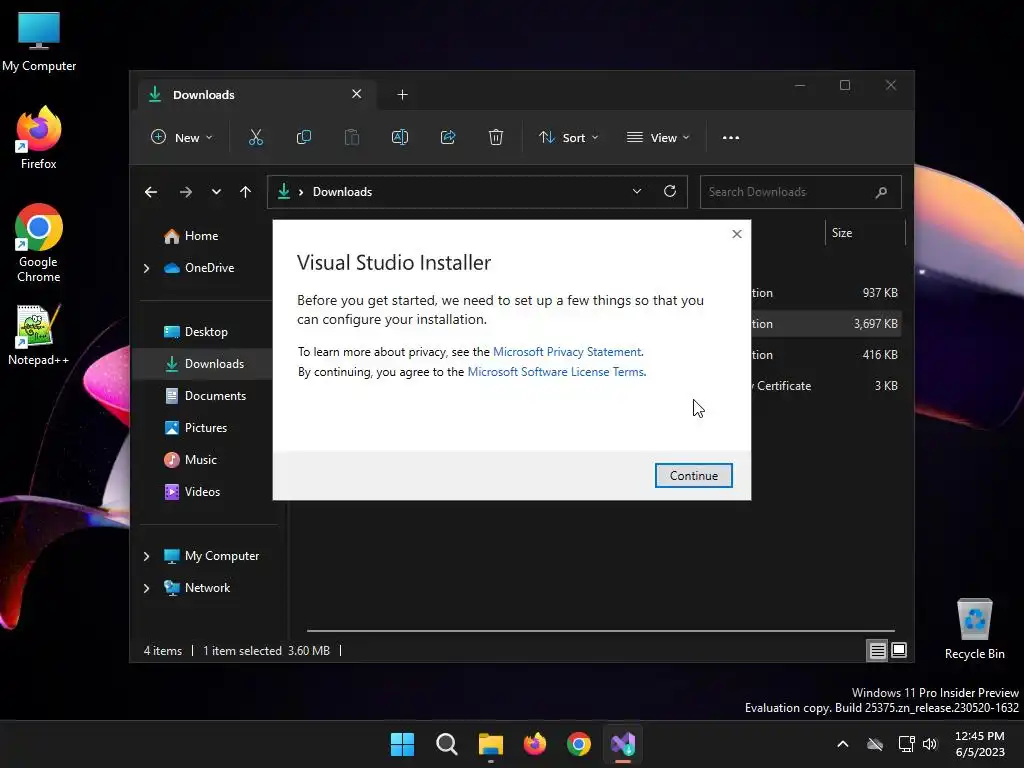Click the Notepad++ desktop shortcut

tap(39, 334)
